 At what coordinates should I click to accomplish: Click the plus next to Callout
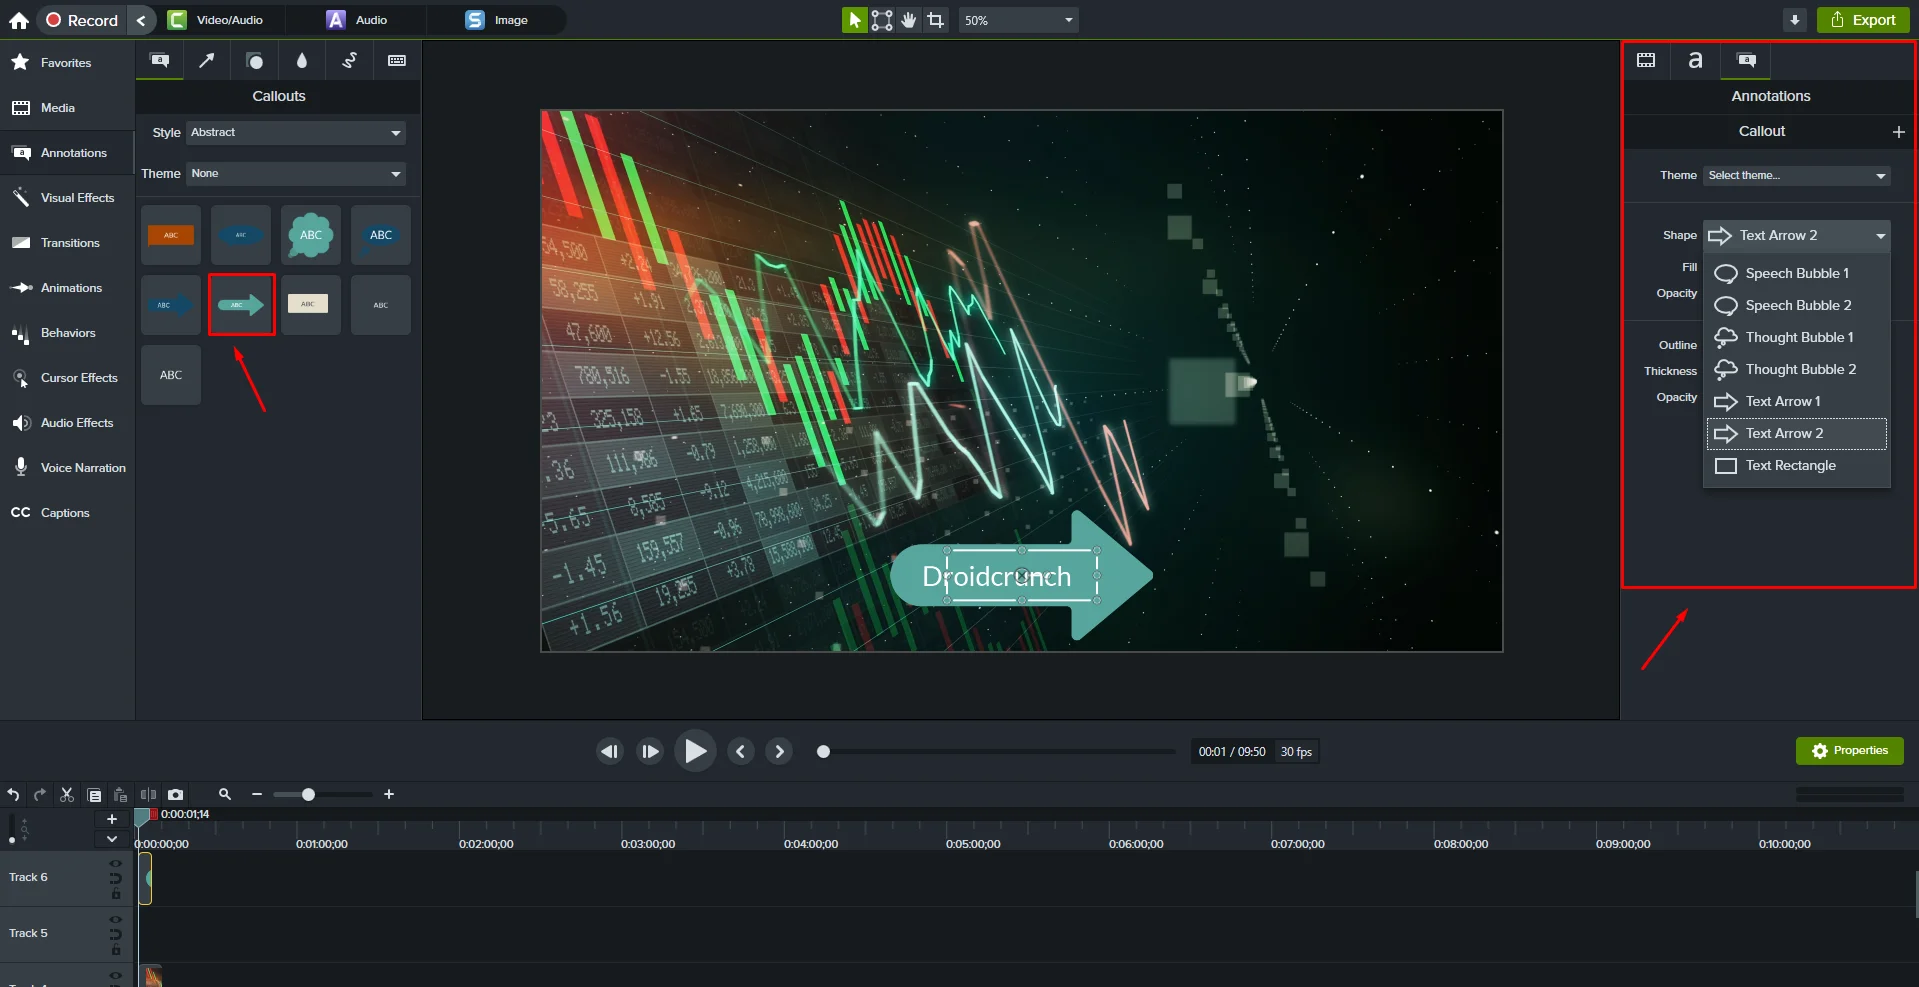coord(1898,131)
